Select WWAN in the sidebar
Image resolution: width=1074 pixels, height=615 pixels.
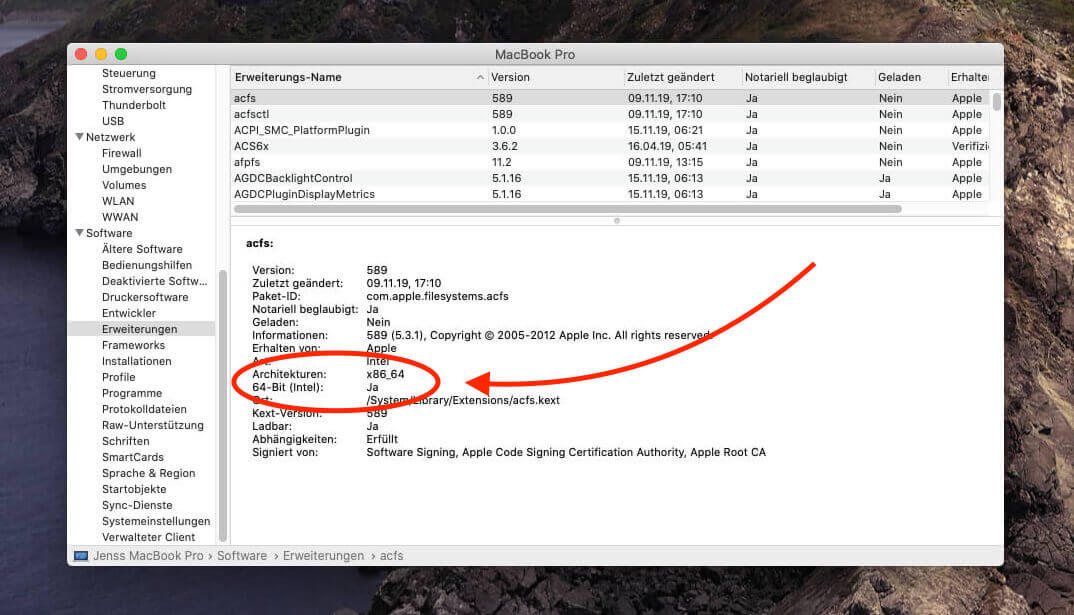coord(120,217)
